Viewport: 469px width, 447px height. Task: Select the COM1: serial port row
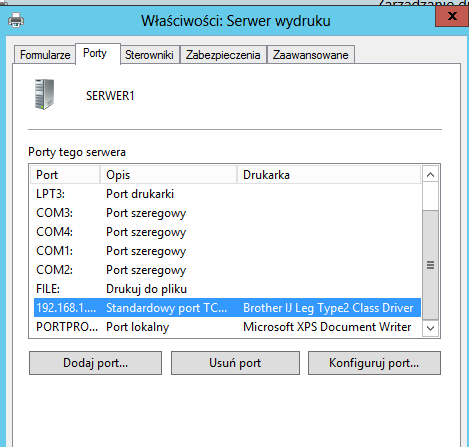click(227, 251)
